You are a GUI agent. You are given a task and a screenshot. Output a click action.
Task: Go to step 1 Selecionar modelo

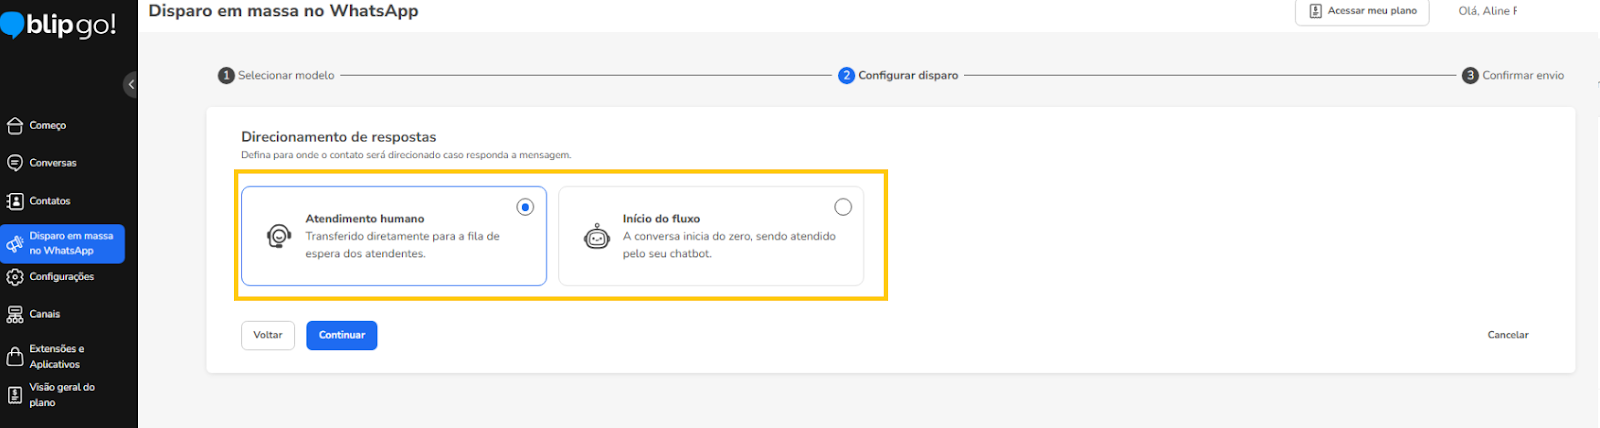pyautogui.click(x=277, y=76)
